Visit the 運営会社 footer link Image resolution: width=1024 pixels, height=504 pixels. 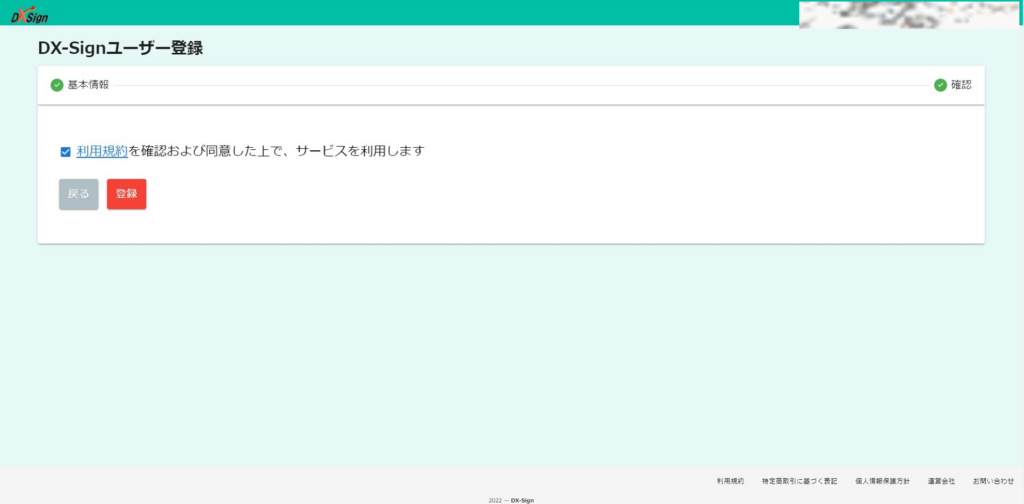point(941,481)
